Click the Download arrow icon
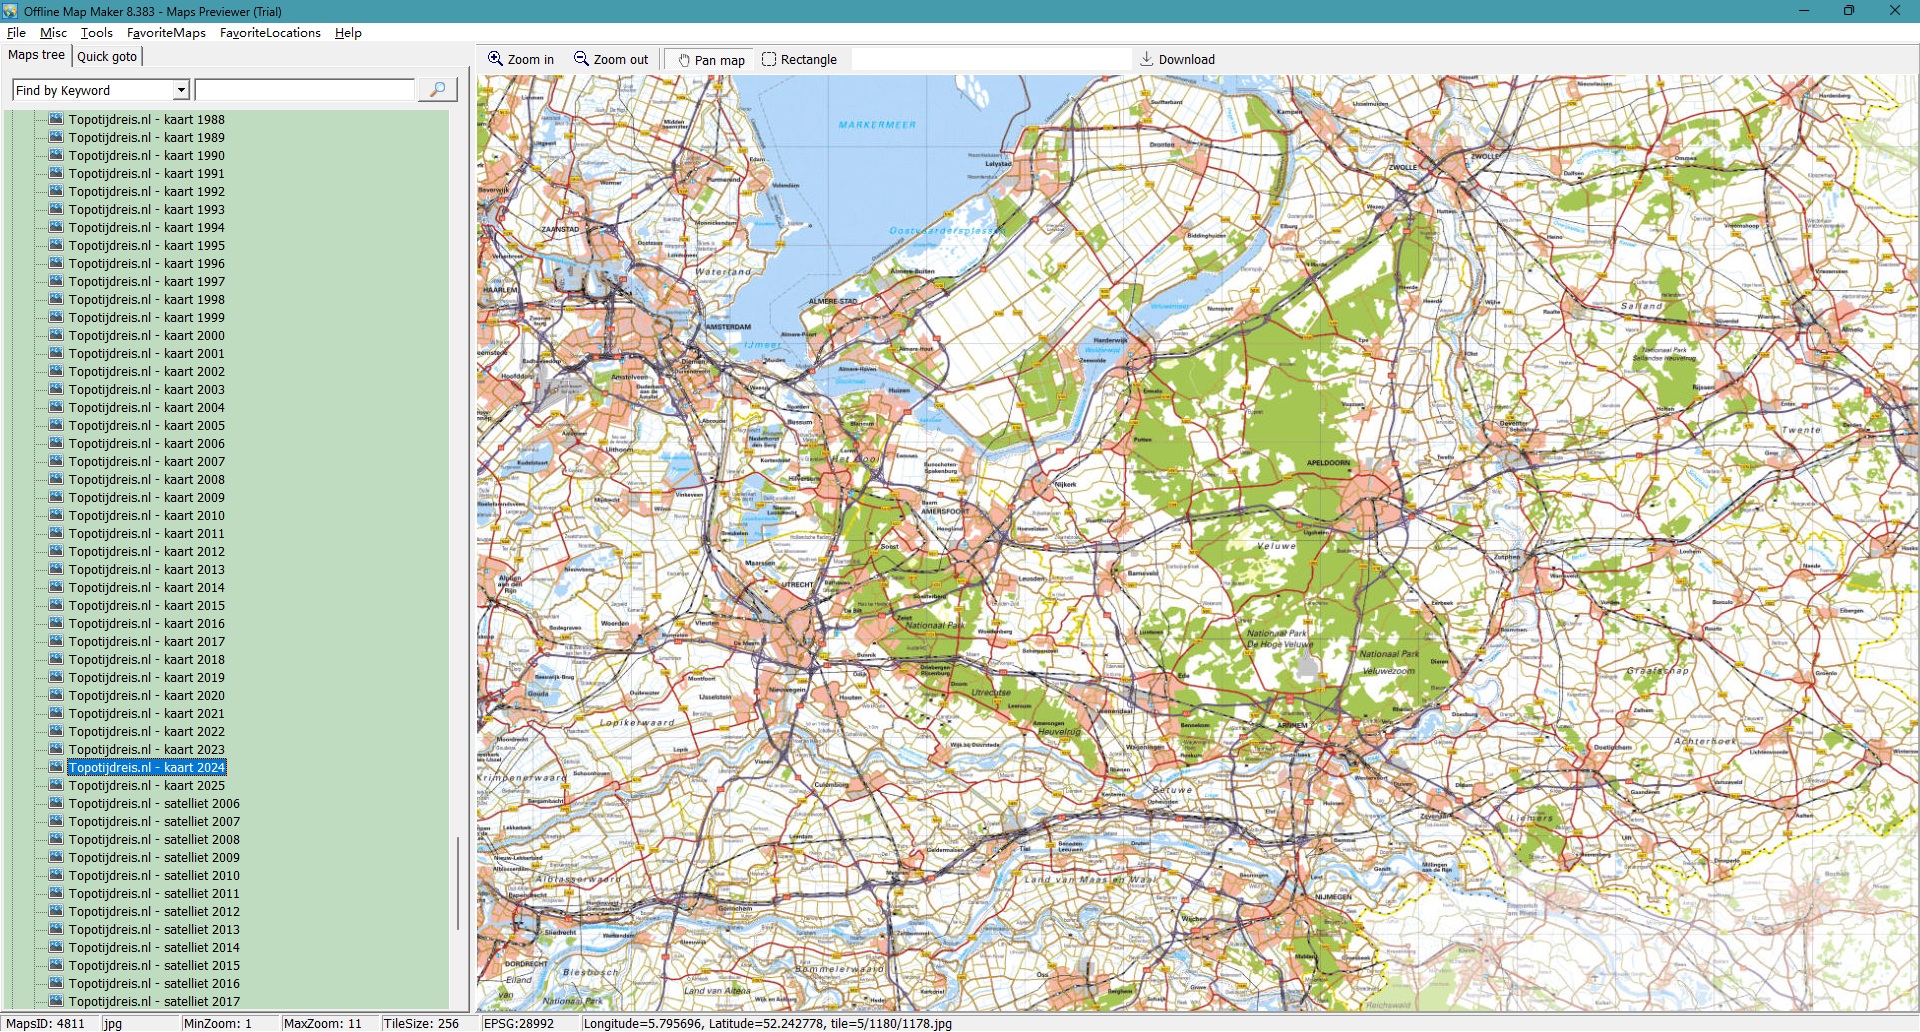 (1147, 59)
